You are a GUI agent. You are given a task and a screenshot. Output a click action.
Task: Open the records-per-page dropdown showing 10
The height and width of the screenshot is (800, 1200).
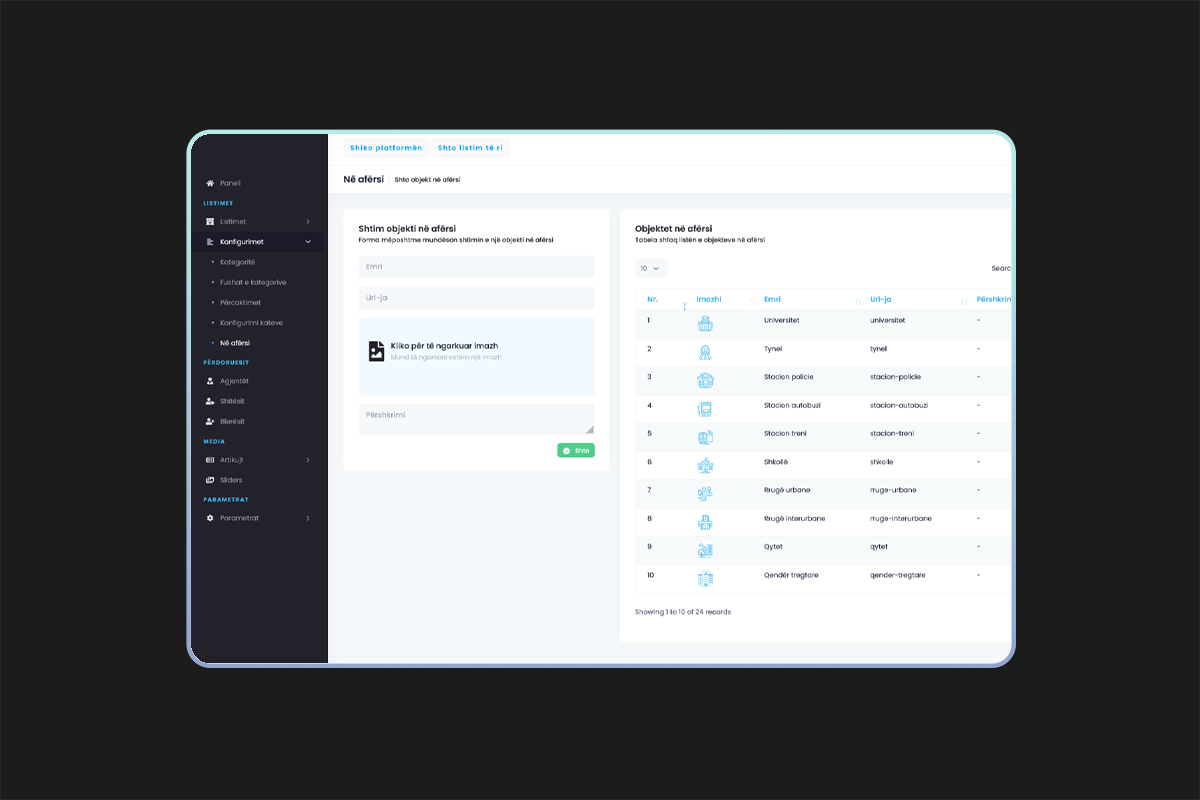pos(650,268)
